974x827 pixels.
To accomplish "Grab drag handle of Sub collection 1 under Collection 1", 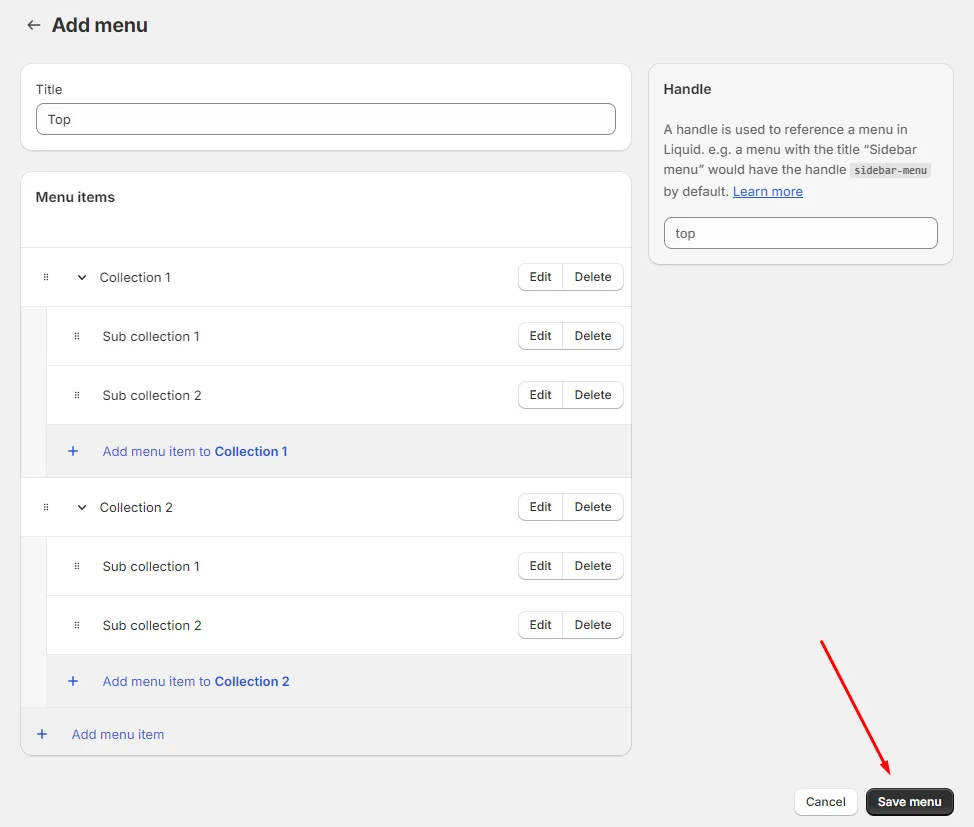I will click(77, 336).
